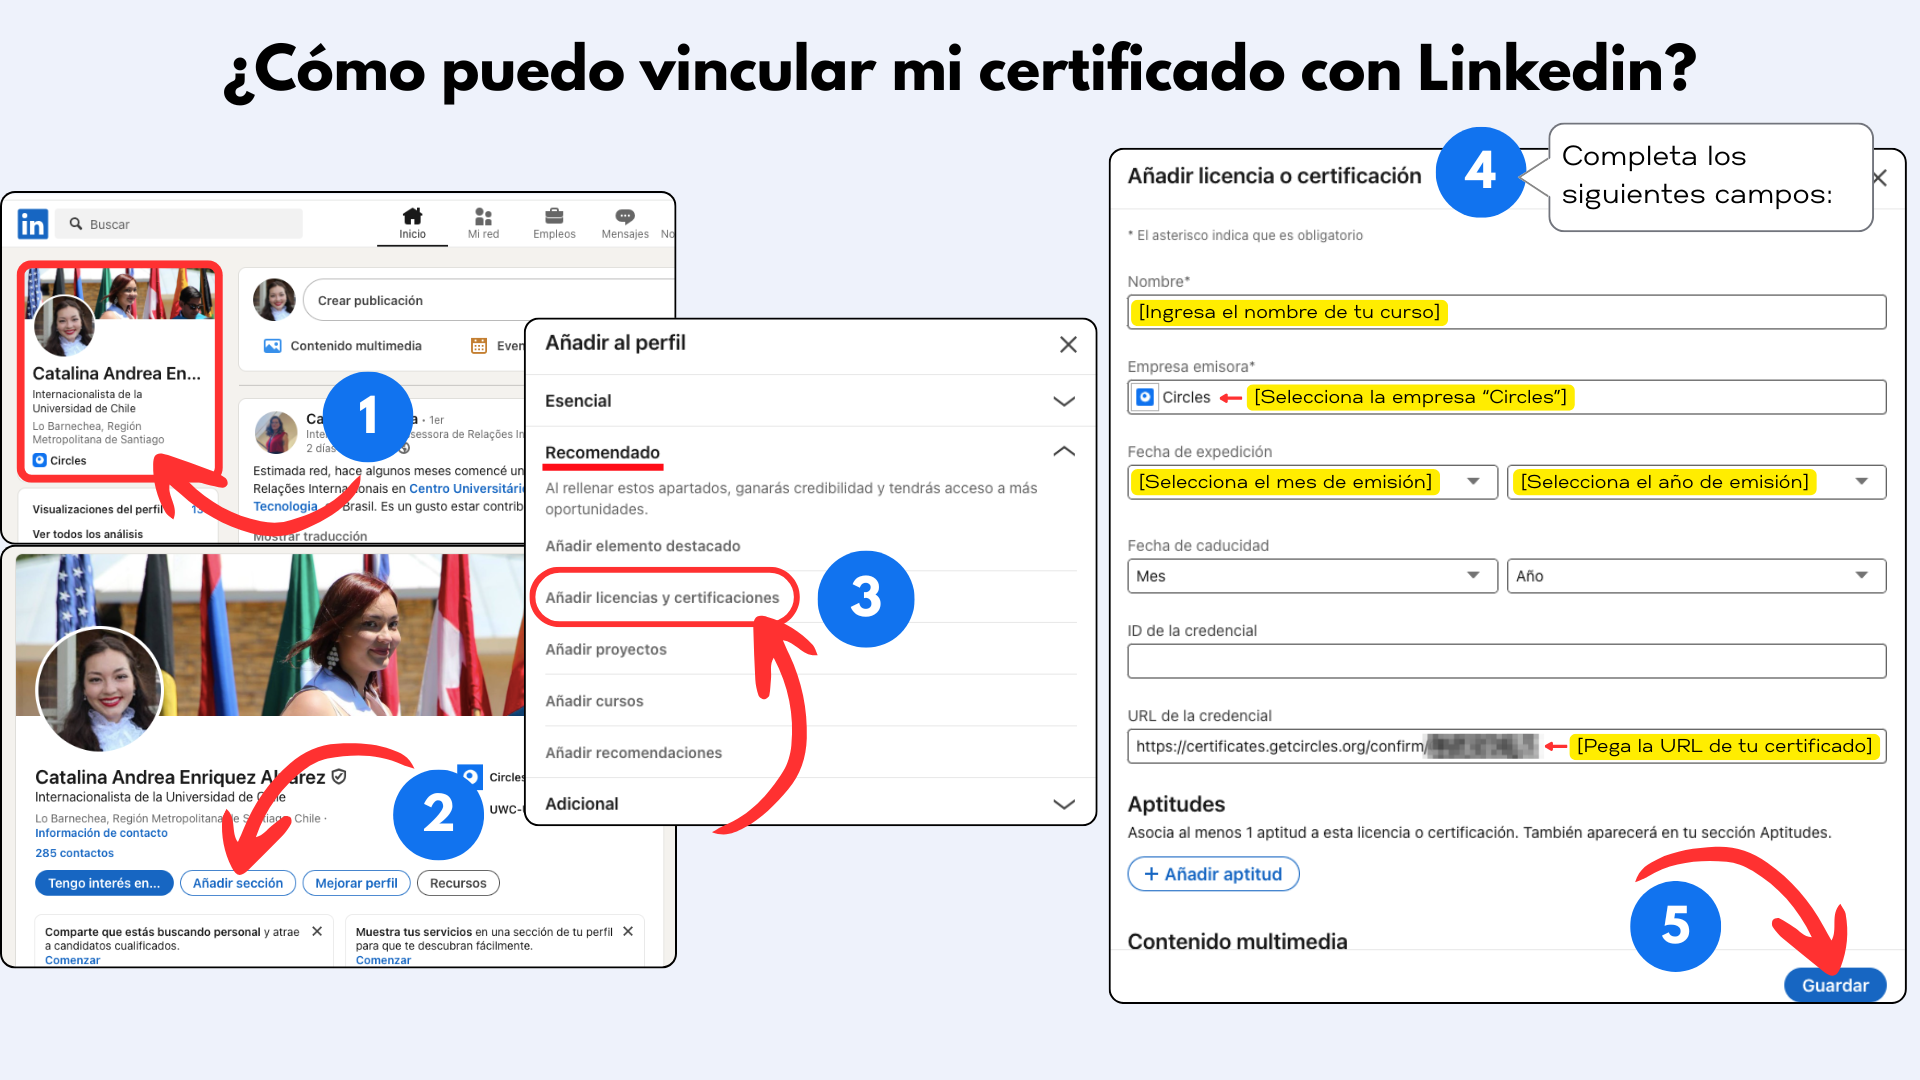Select Añadir licencias y certificaciones
The width and height of the screenshot is (1920, 1080).
click(662, 598)
